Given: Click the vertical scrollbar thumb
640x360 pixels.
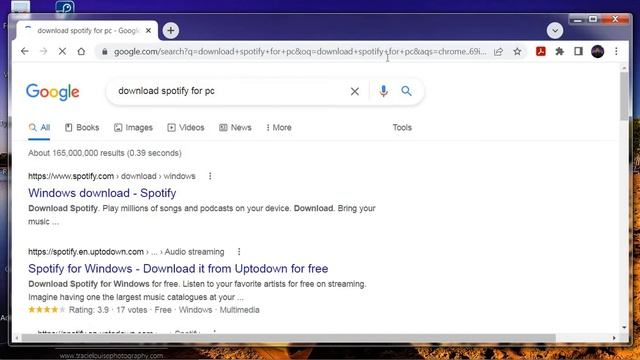Looking at the screenshot, I should (624, 96).
